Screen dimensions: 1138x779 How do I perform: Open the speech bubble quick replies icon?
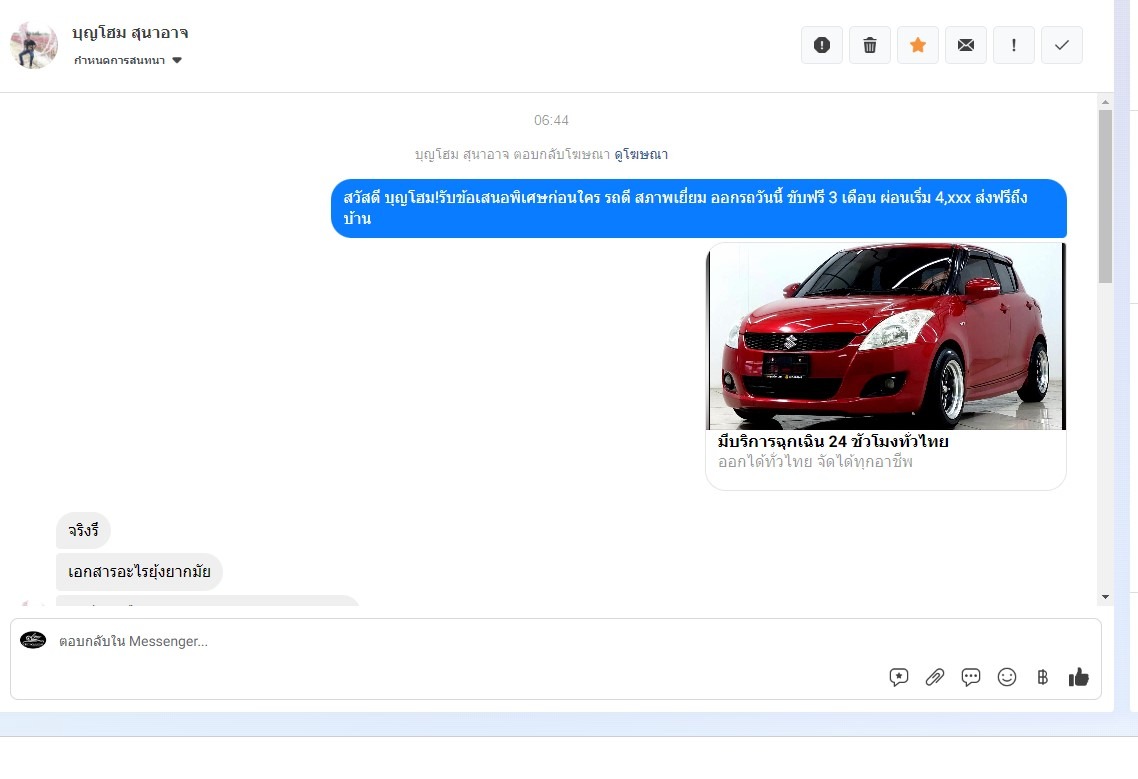pyautogui.click(x=971, y=677)
